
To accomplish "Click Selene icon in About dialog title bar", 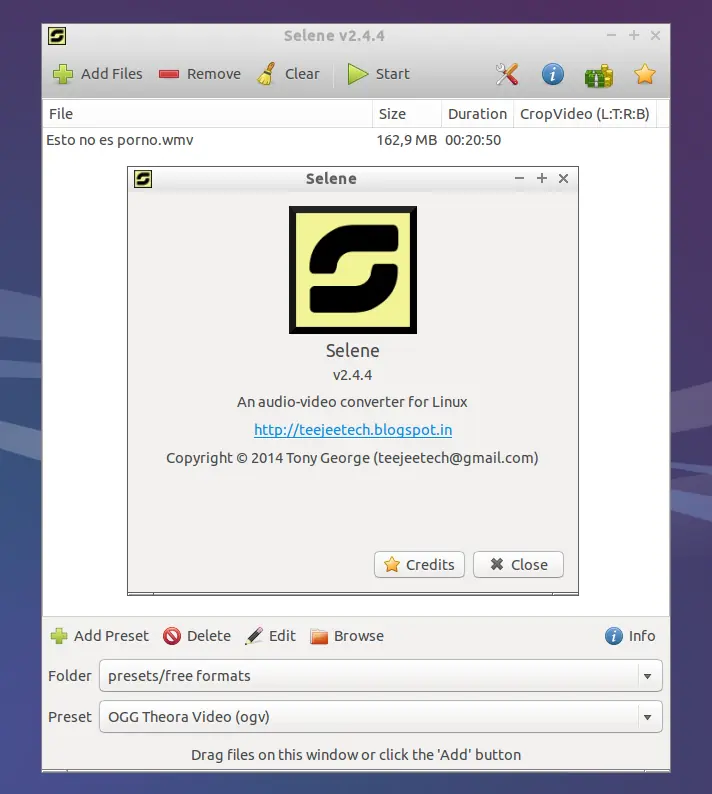I will tap(143, 179).
